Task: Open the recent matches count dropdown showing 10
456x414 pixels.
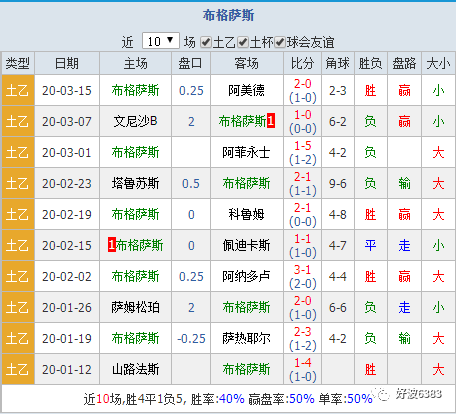Action: [x=161, y=41]
